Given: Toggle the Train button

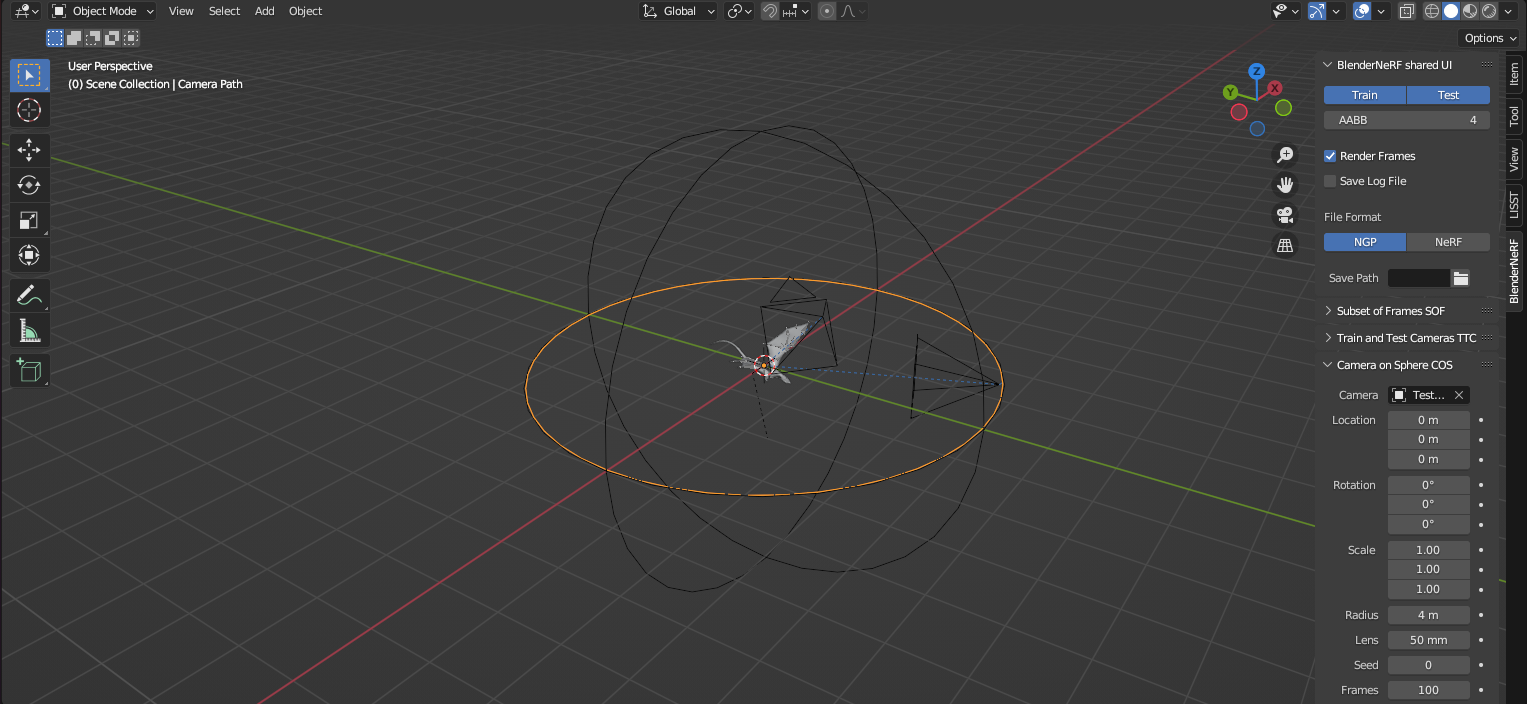Looking at the screenshot, I should point(1365,95).
